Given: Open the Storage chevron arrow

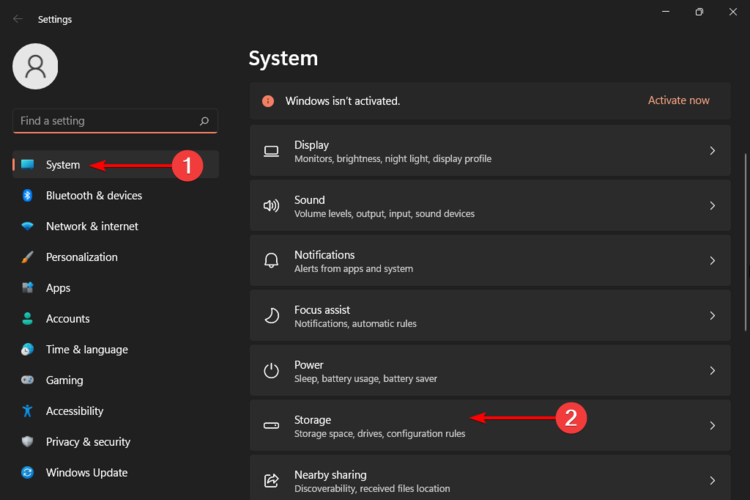Looking at the screenshot, I should pos(712,426).
